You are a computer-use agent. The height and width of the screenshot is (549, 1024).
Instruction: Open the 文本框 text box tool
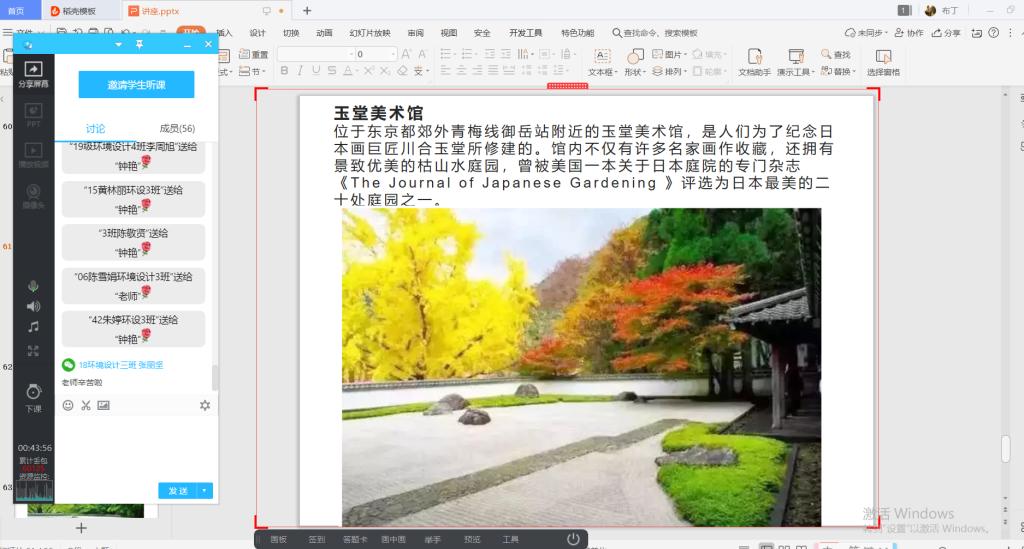pyautogui.click(x=601, y=62)
